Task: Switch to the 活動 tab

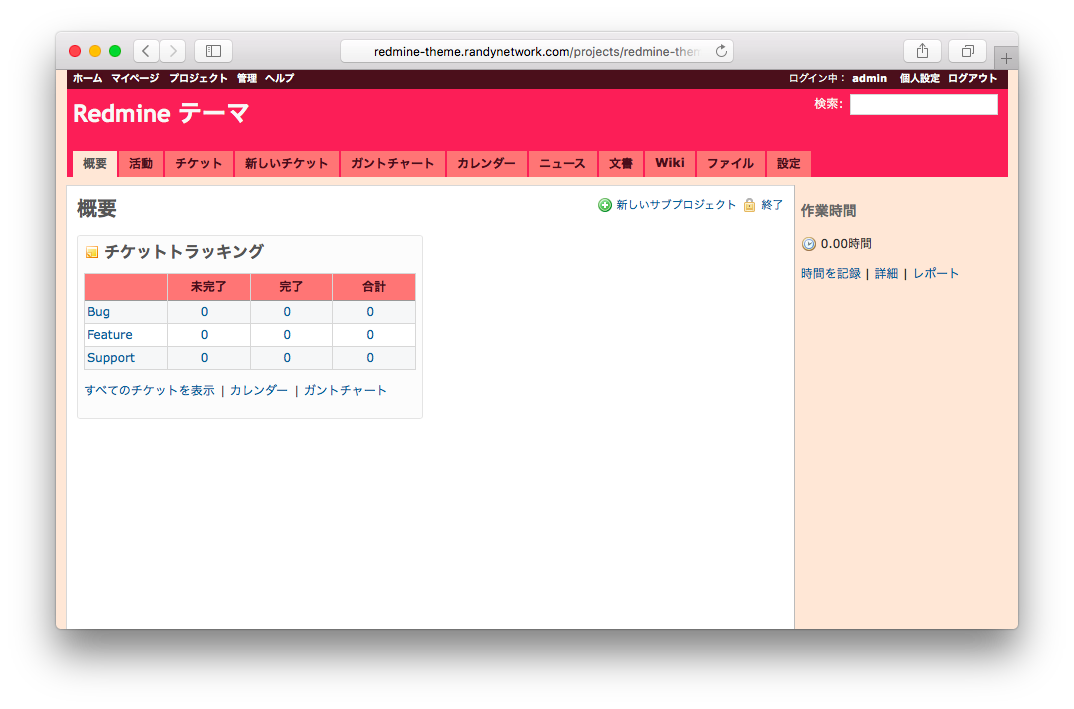Action: (141, 164)
